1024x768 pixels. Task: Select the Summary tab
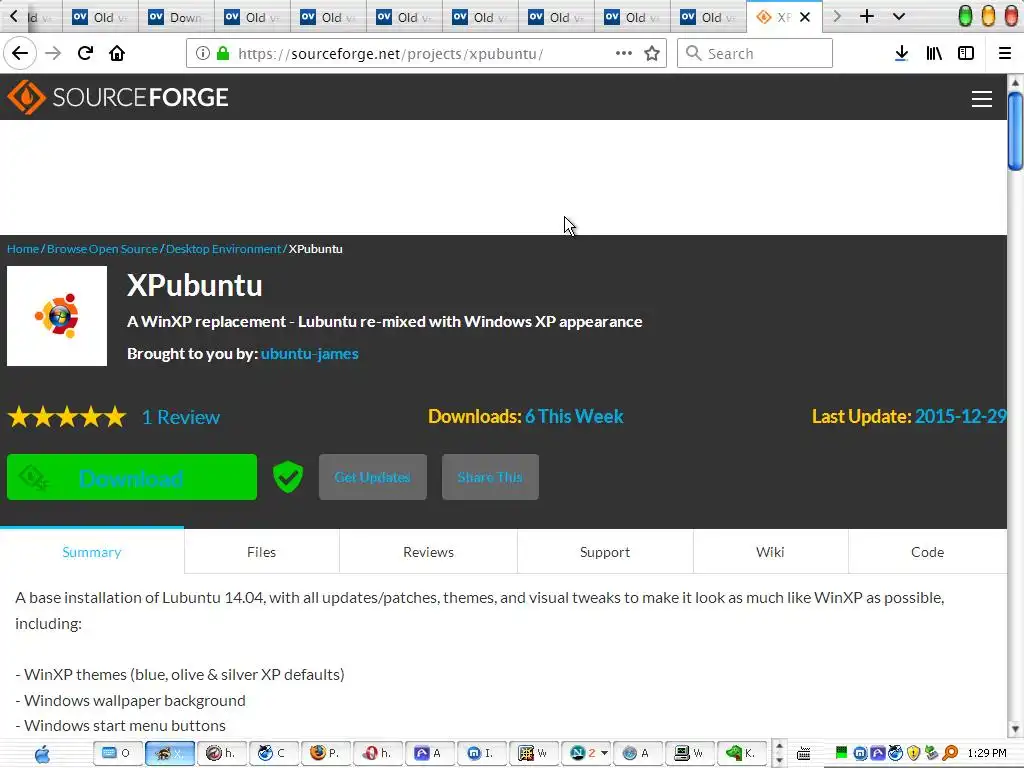[92, 552]
